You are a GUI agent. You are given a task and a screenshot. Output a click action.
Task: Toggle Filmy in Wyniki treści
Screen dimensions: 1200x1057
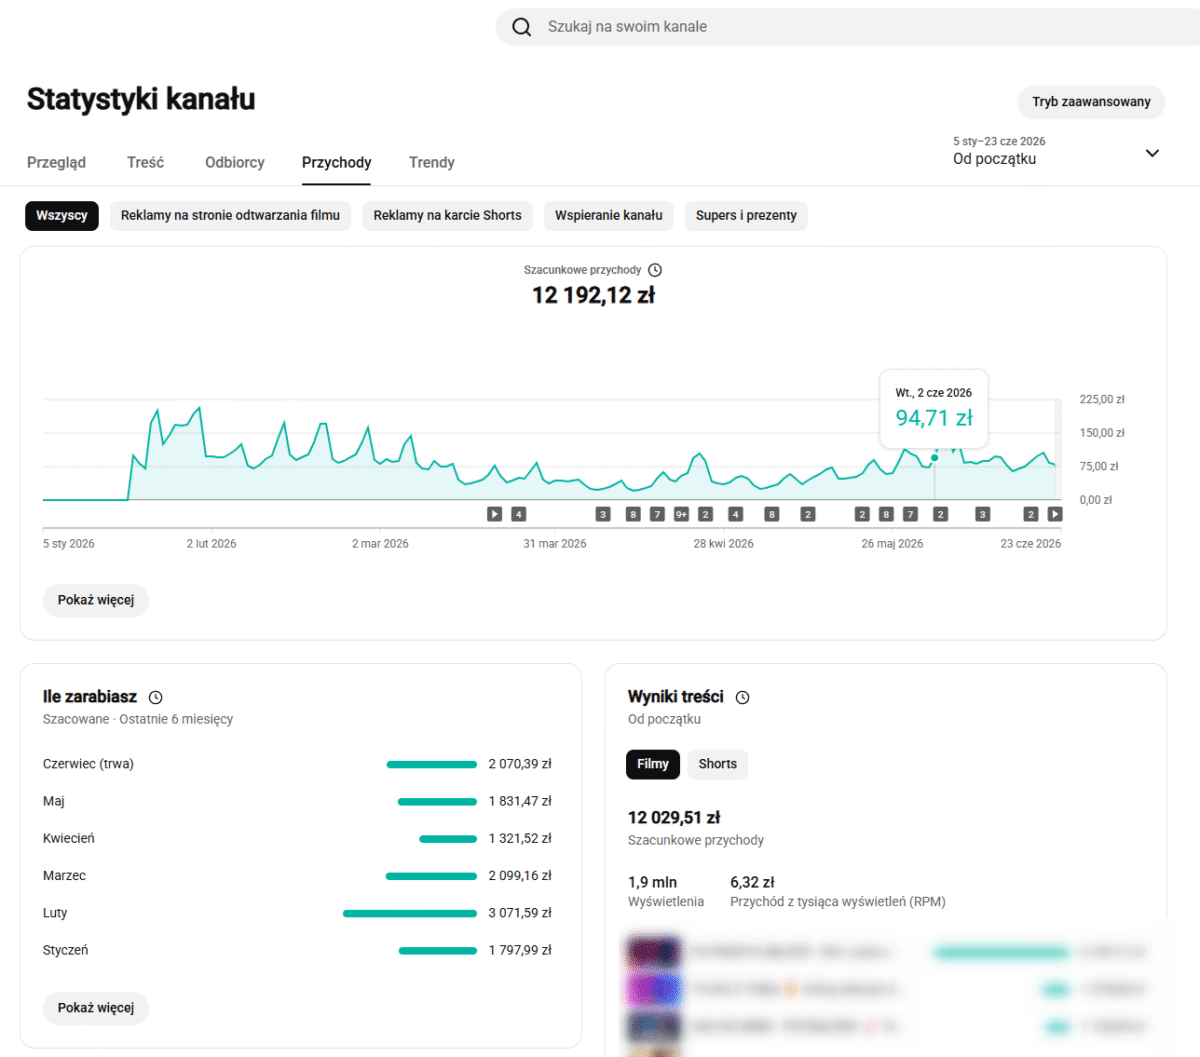click(x=653, y=764)
